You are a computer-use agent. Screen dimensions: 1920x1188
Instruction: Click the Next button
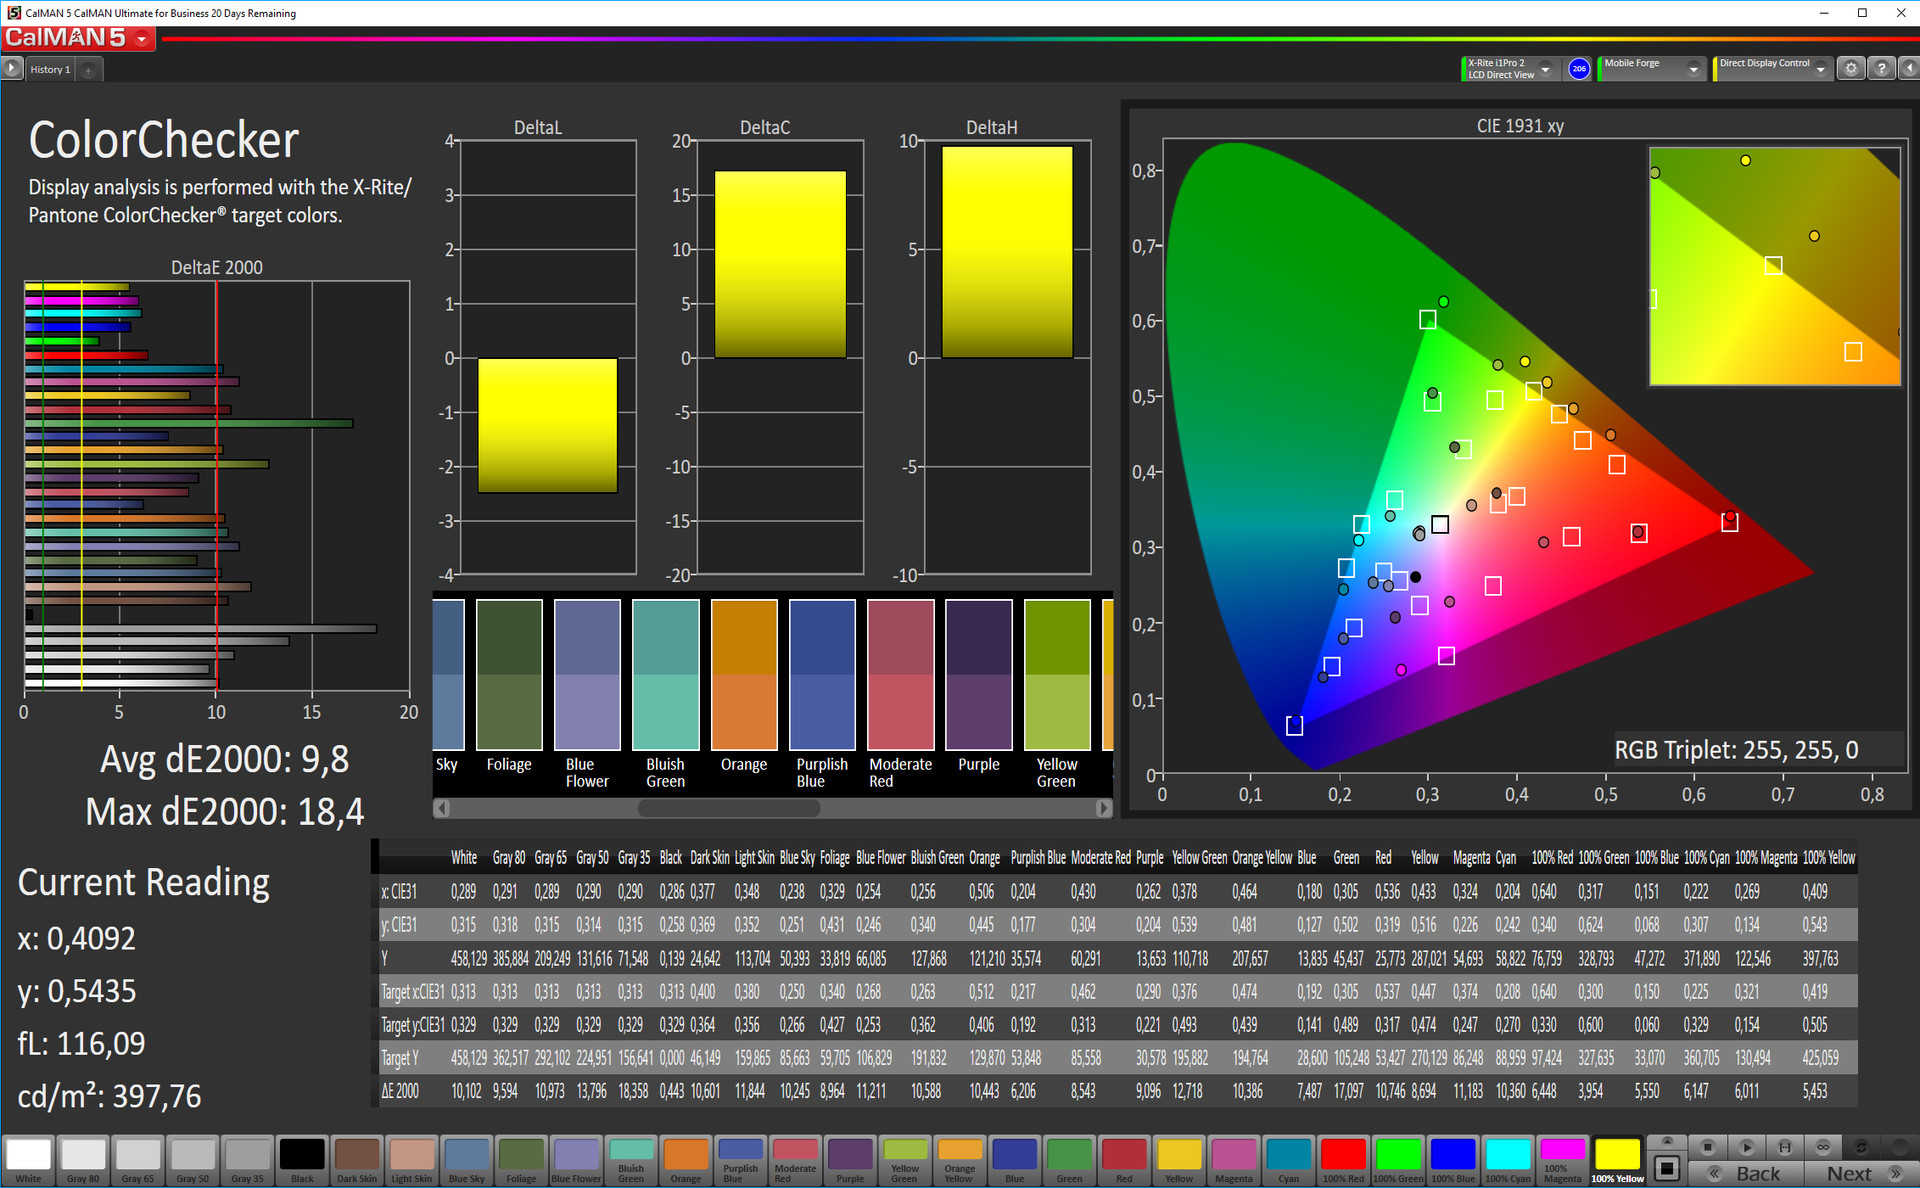[1860, 1174]
